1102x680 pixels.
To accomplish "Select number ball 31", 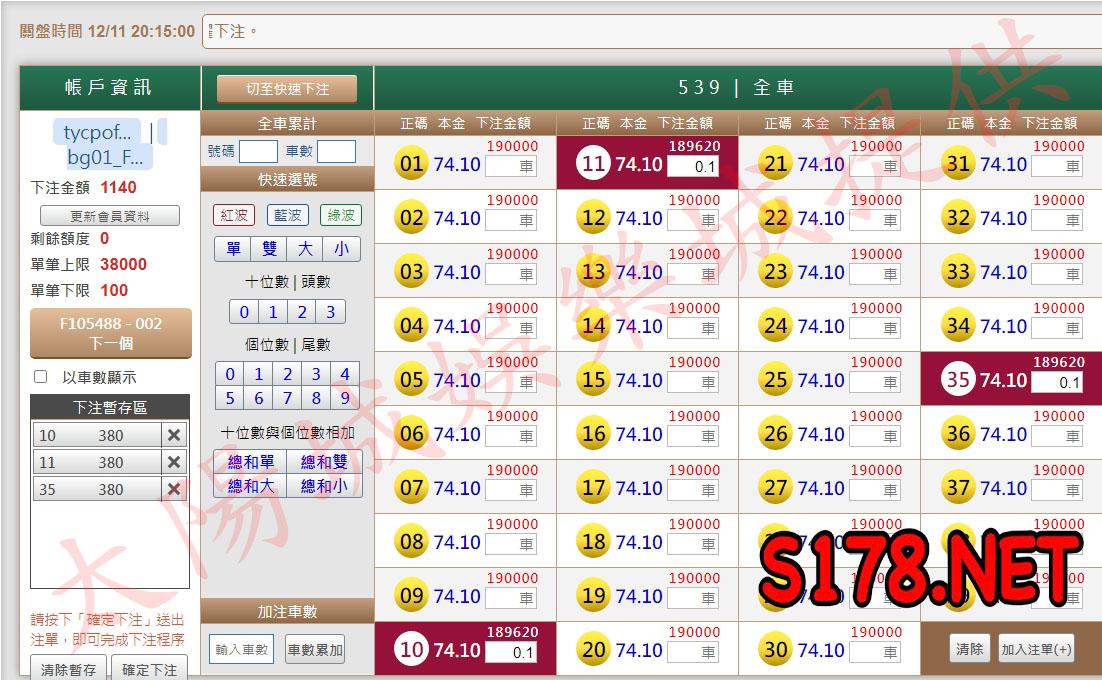I will [958, 164].
